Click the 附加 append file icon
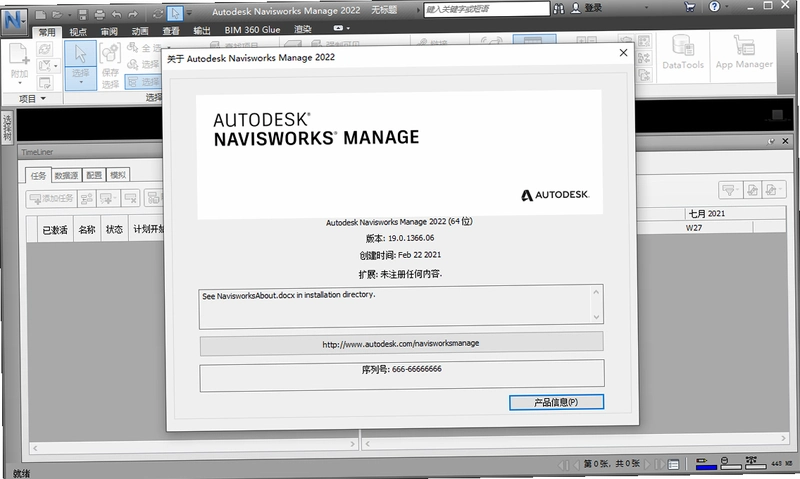Image resolution: width=800 pixels, height=479 pixels. [19, 54]
